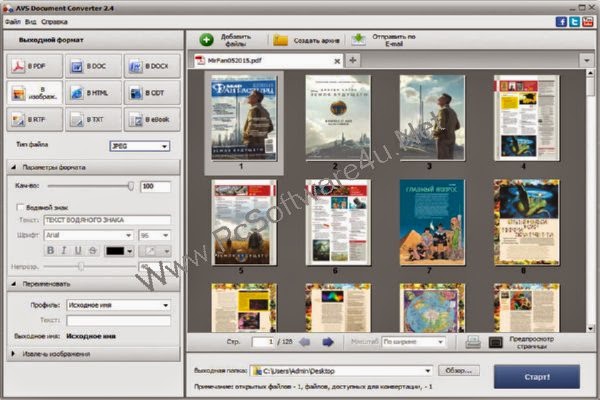This screenshot has width=600, height=400.
Task: Click the Create Archive folder icon
Action: point(280,40)
